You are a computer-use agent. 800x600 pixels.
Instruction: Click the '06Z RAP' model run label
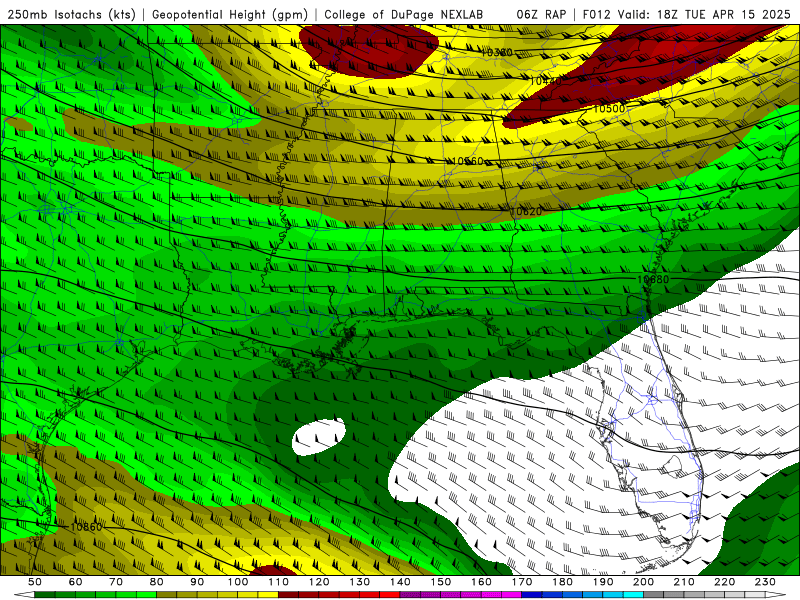pyautogui.click(x=541, y=14)
